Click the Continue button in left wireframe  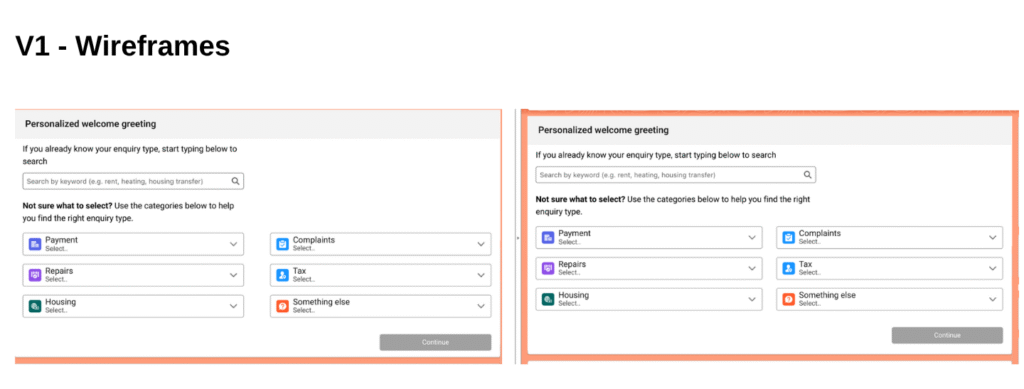coord(436,342)
